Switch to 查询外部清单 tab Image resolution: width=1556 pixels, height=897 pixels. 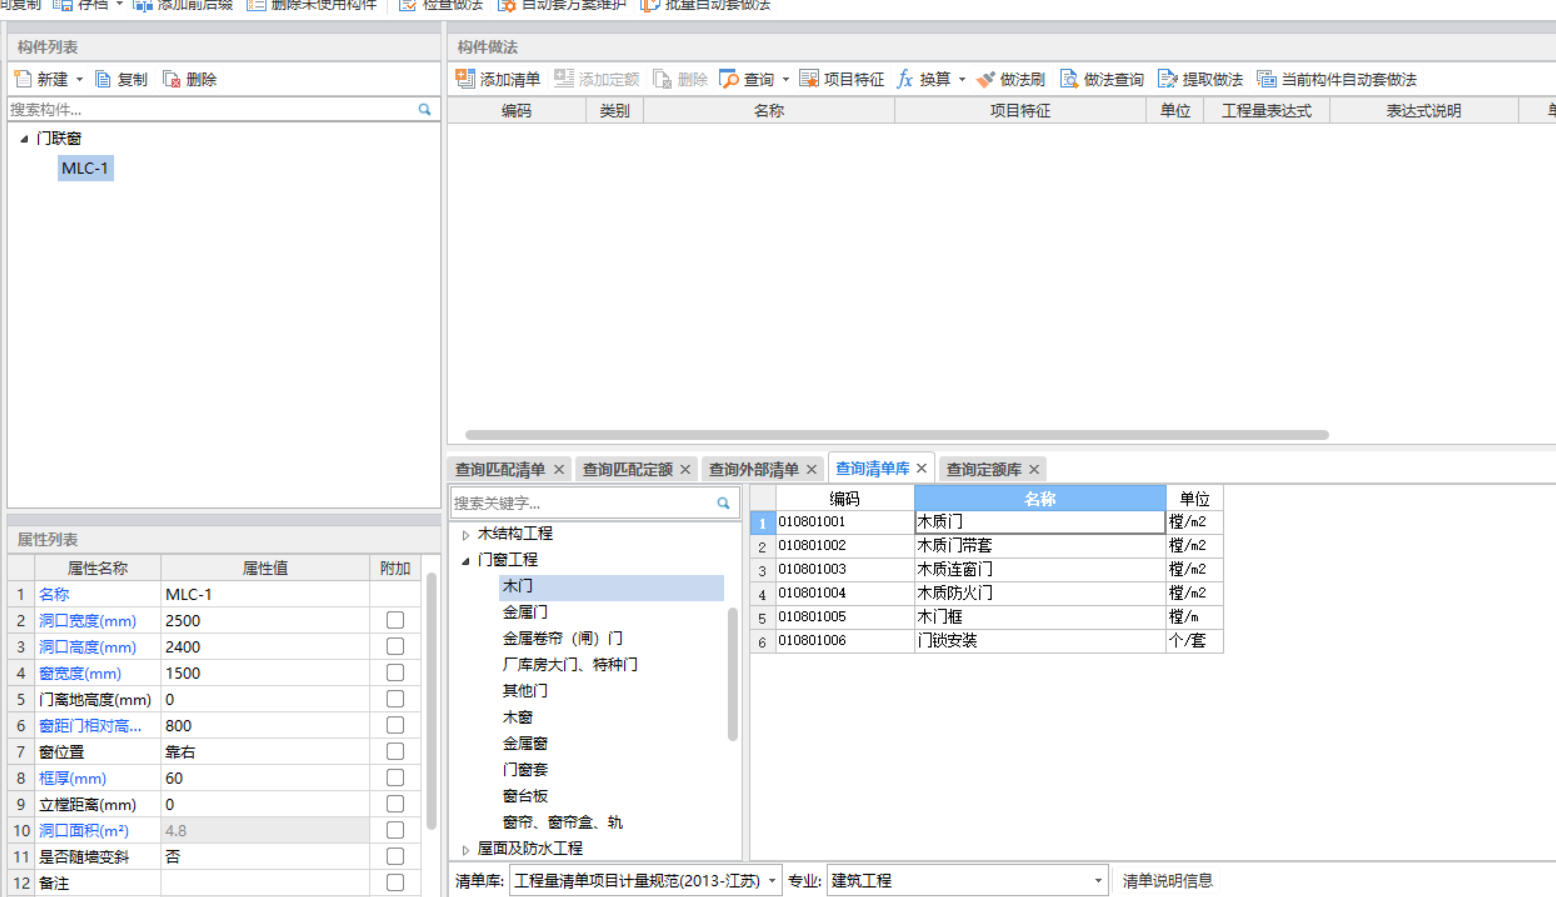(754, 469)
